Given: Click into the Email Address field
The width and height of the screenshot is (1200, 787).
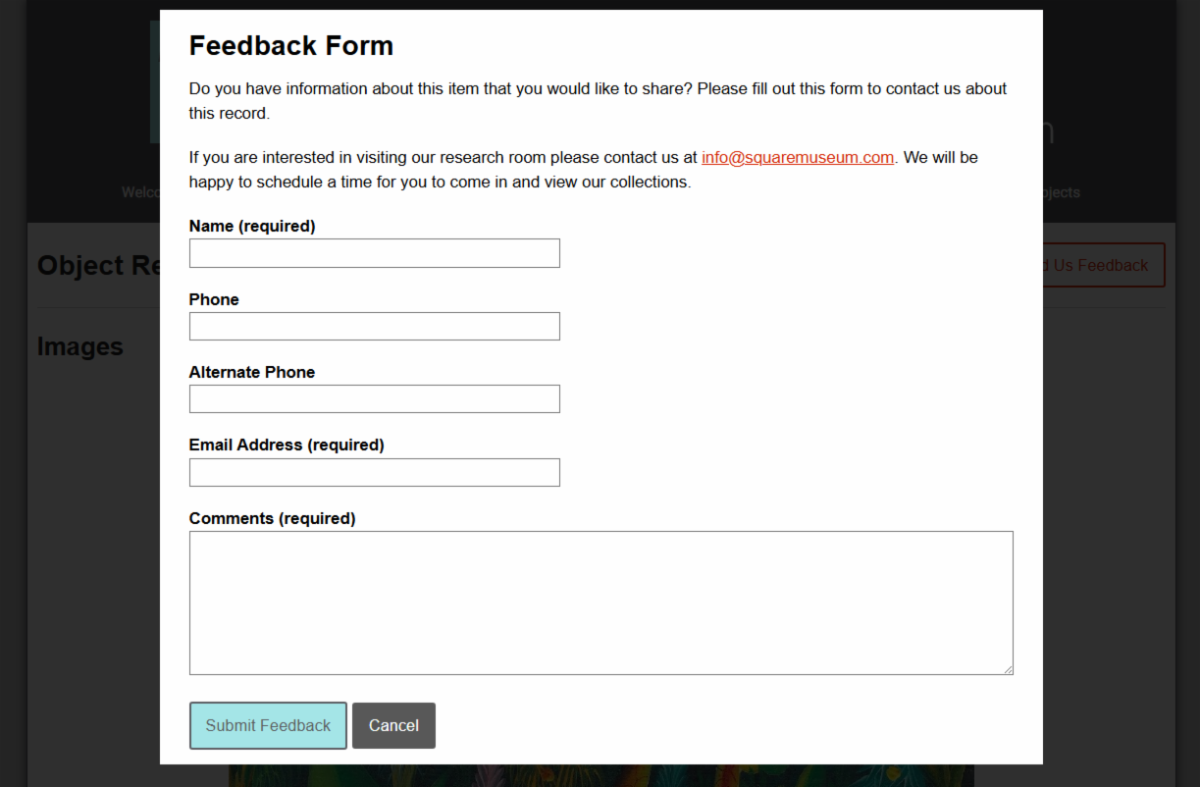Looking at the screenshot, I should pyautogui.click(x=374, y=472).
